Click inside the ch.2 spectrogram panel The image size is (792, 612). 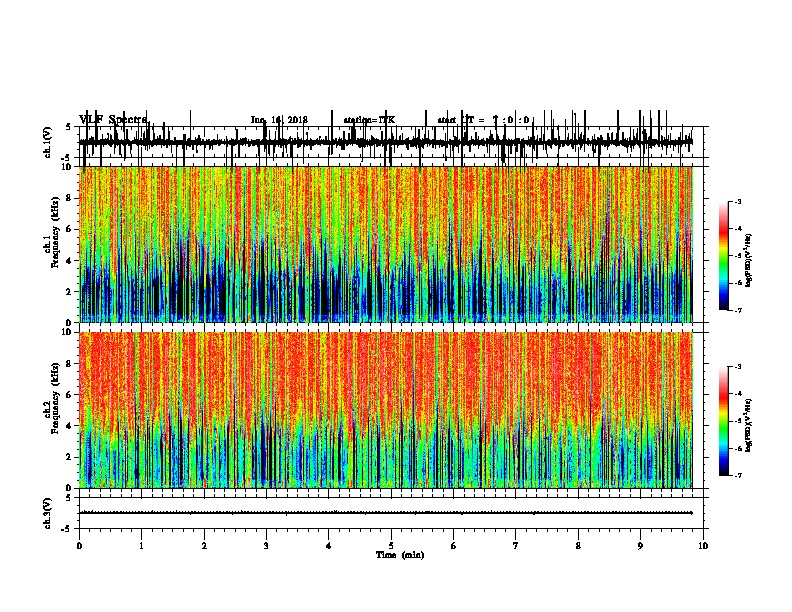click(385, 410)
